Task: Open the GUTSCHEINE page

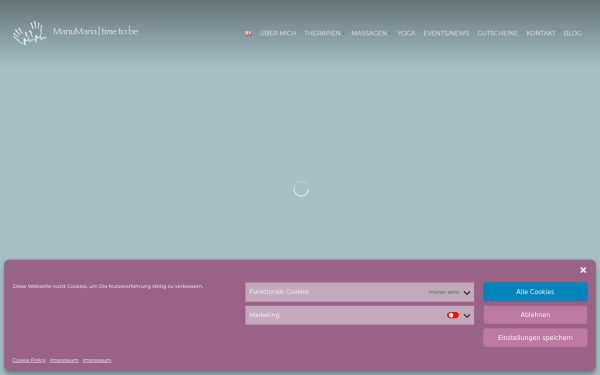Action: (497, 33)
